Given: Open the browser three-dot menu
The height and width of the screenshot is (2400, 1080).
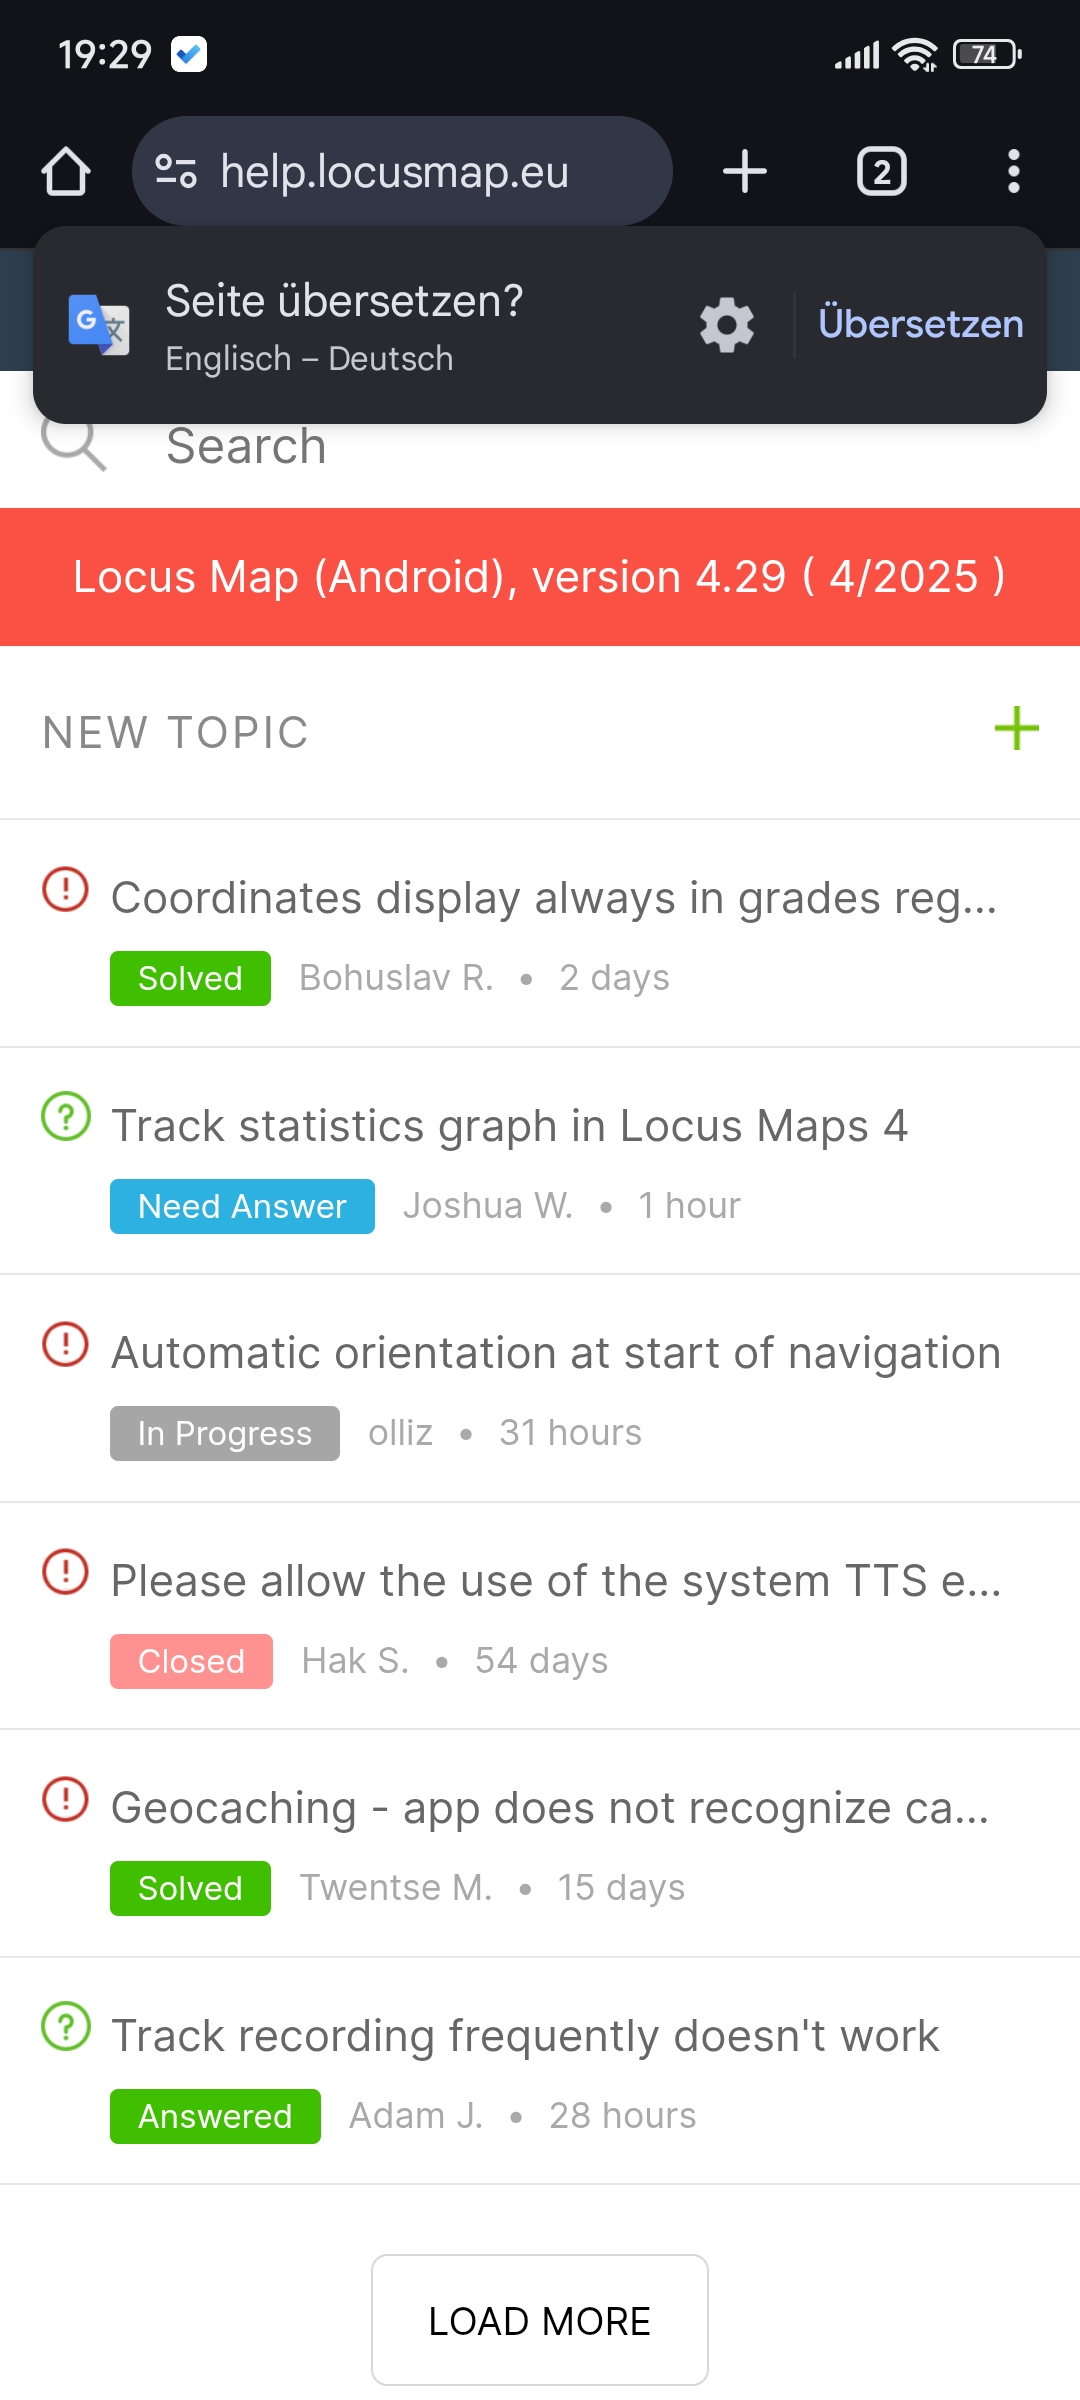Looking at the screenshot, I should pos(1013,171).
